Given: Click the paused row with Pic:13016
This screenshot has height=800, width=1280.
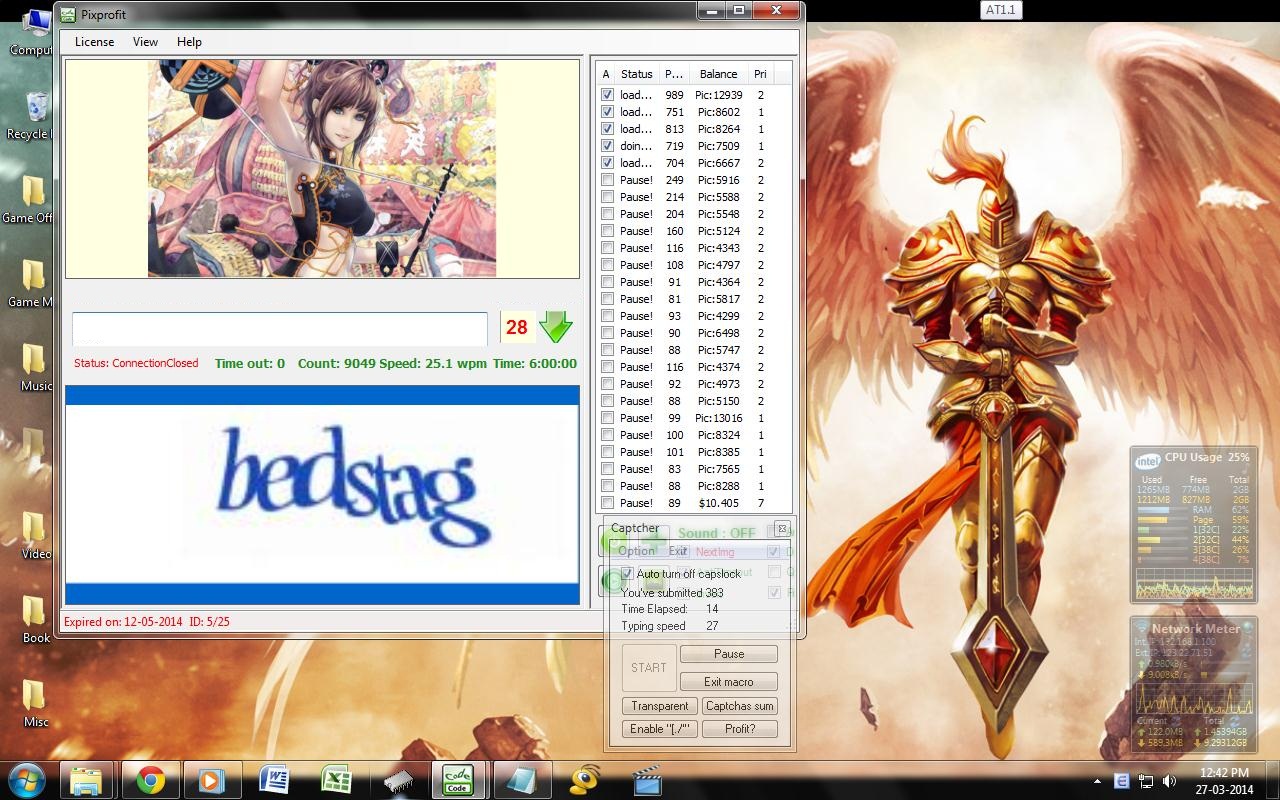Looking at the screenshot, I should click(694, 418).
